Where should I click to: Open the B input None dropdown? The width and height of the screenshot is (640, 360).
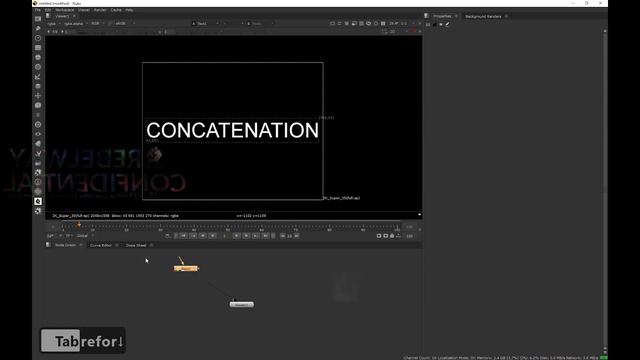tap(260, 24)
